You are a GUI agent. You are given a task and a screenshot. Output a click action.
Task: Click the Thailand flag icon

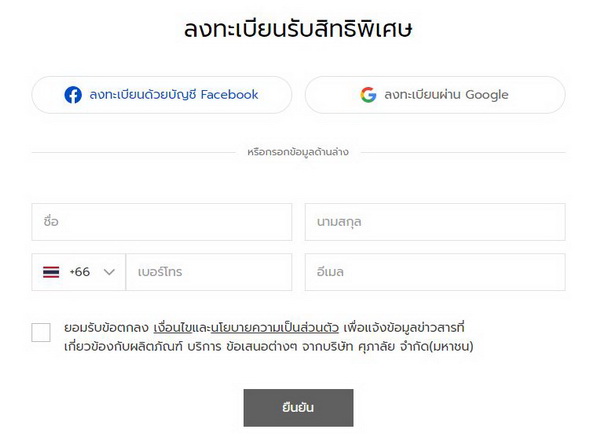pos(51,272)
